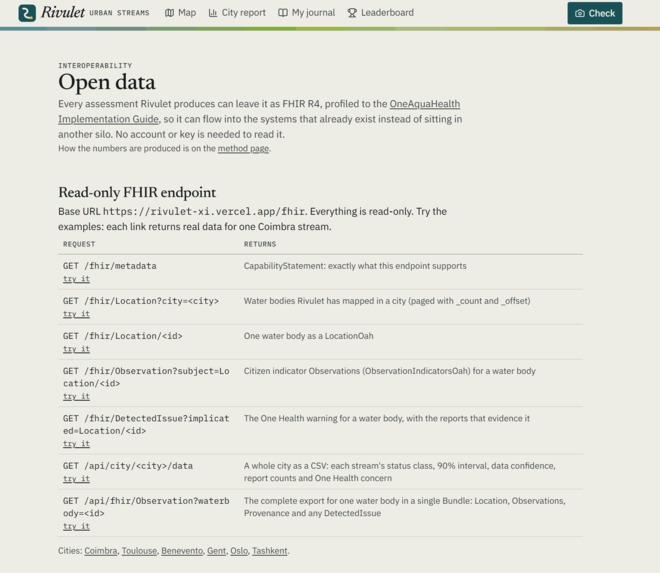Open the My journal label
The image size is (660, 573).
(x=313, y=13)
